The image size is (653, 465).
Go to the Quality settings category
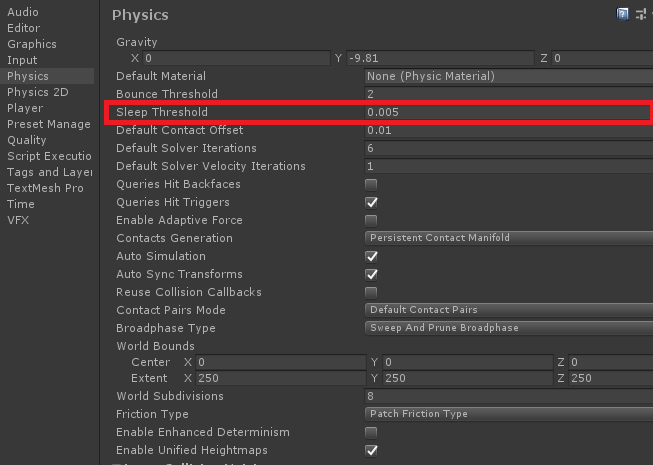pyautogui.click(x=27, y=140)
